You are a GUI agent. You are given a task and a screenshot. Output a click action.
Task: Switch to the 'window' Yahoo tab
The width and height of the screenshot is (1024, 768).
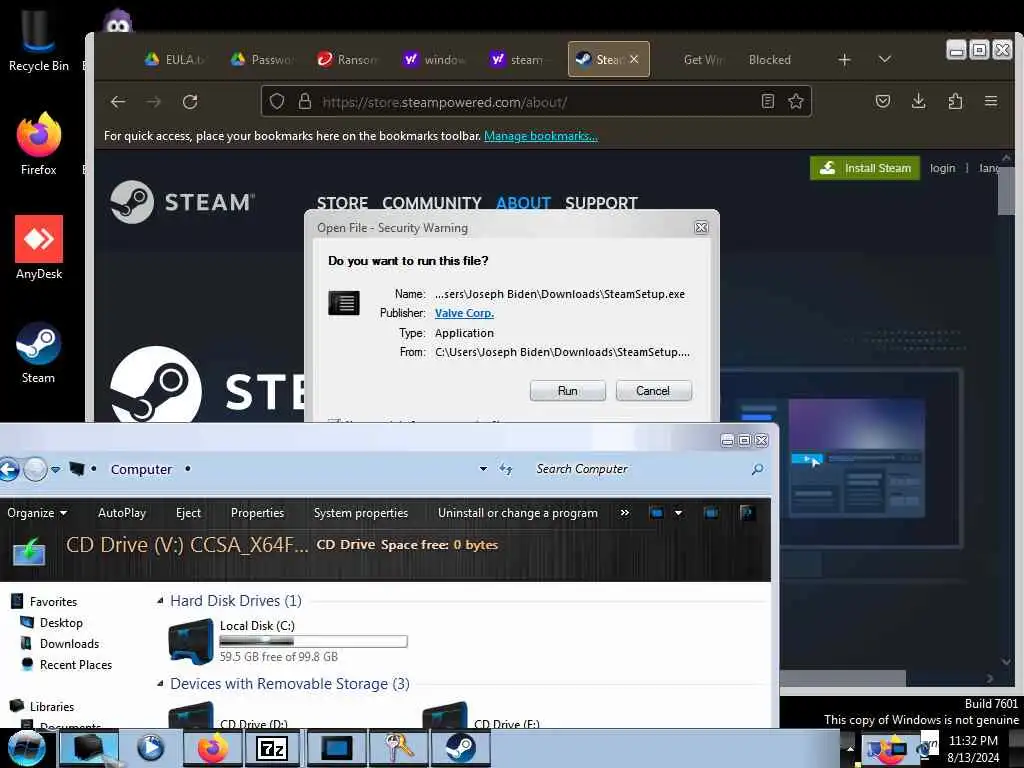[x=434, y=59]
